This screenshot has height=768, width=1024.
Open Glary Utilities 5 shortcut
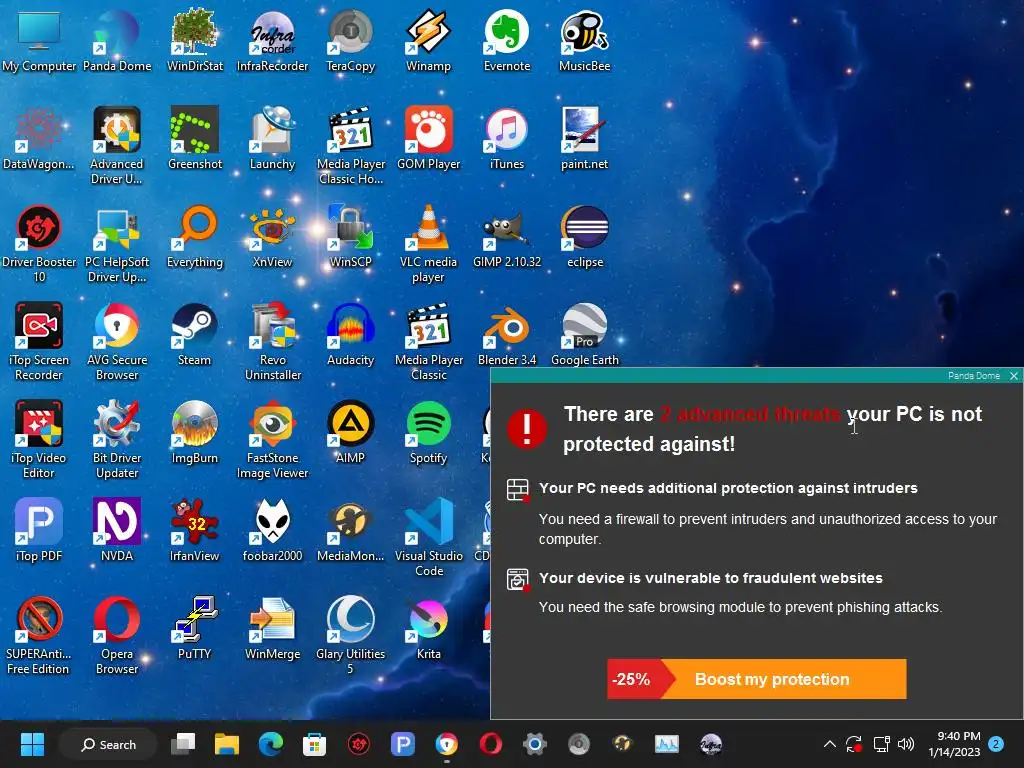pos(351,635)
